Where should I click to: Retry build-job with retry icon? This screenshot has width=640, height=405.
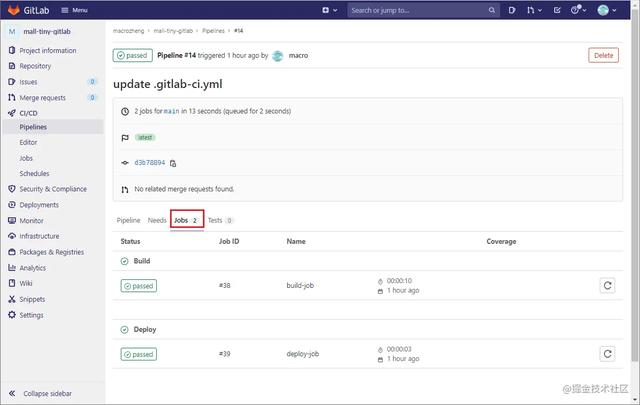[x=607, y=285]
